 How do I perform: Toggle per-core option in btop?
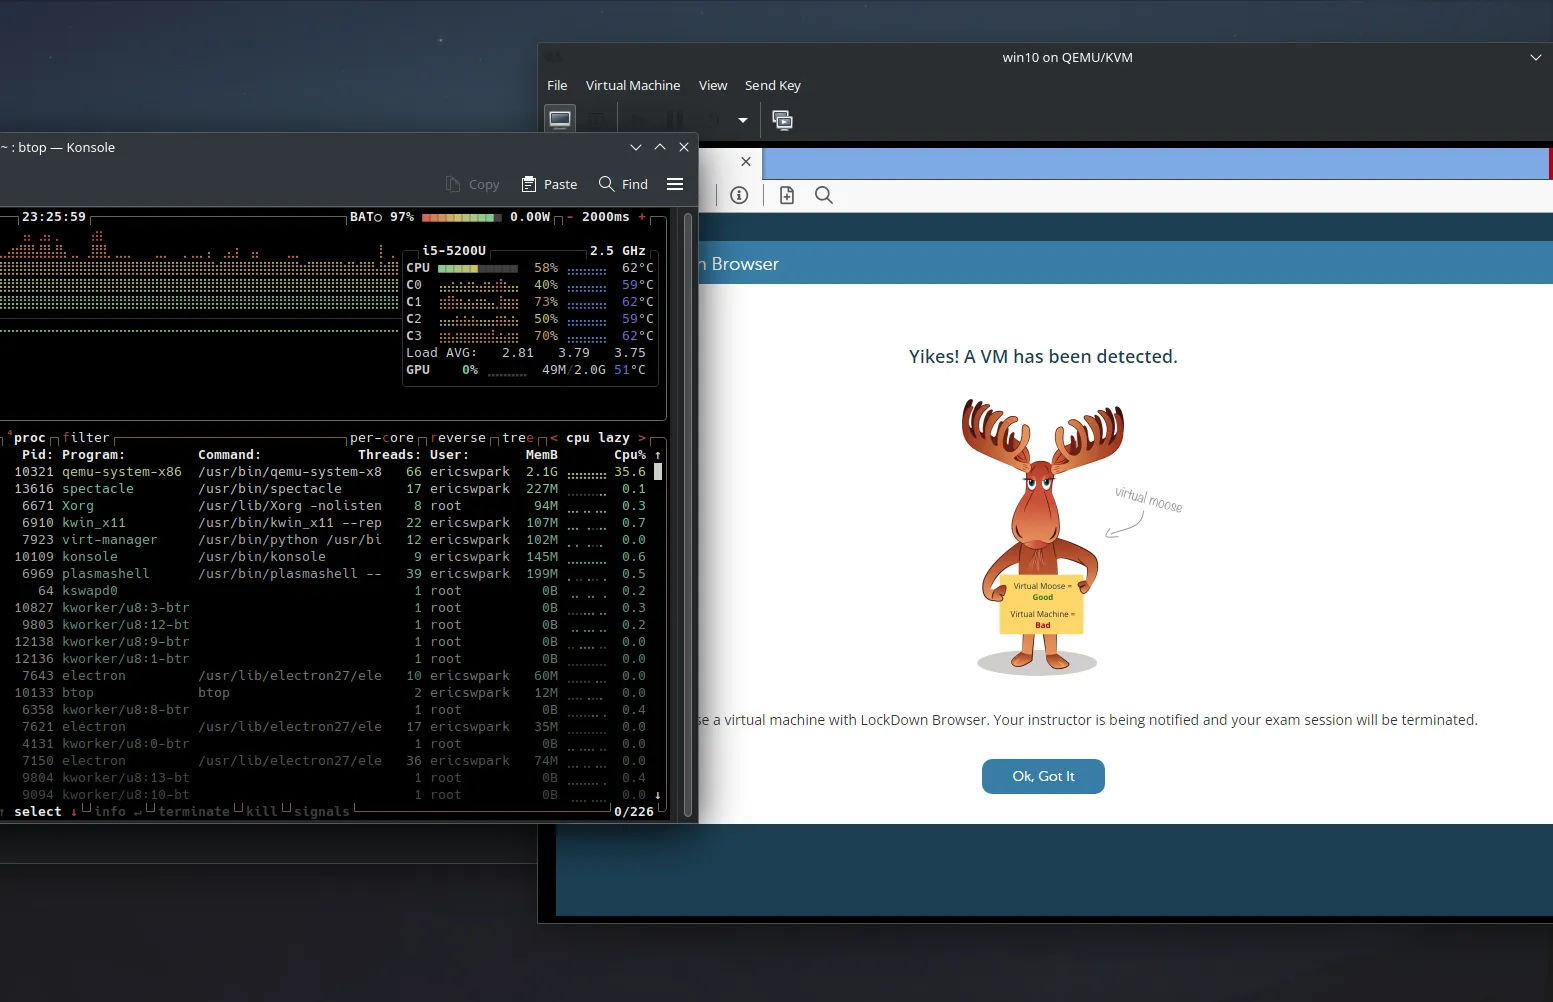click(381, 438)
